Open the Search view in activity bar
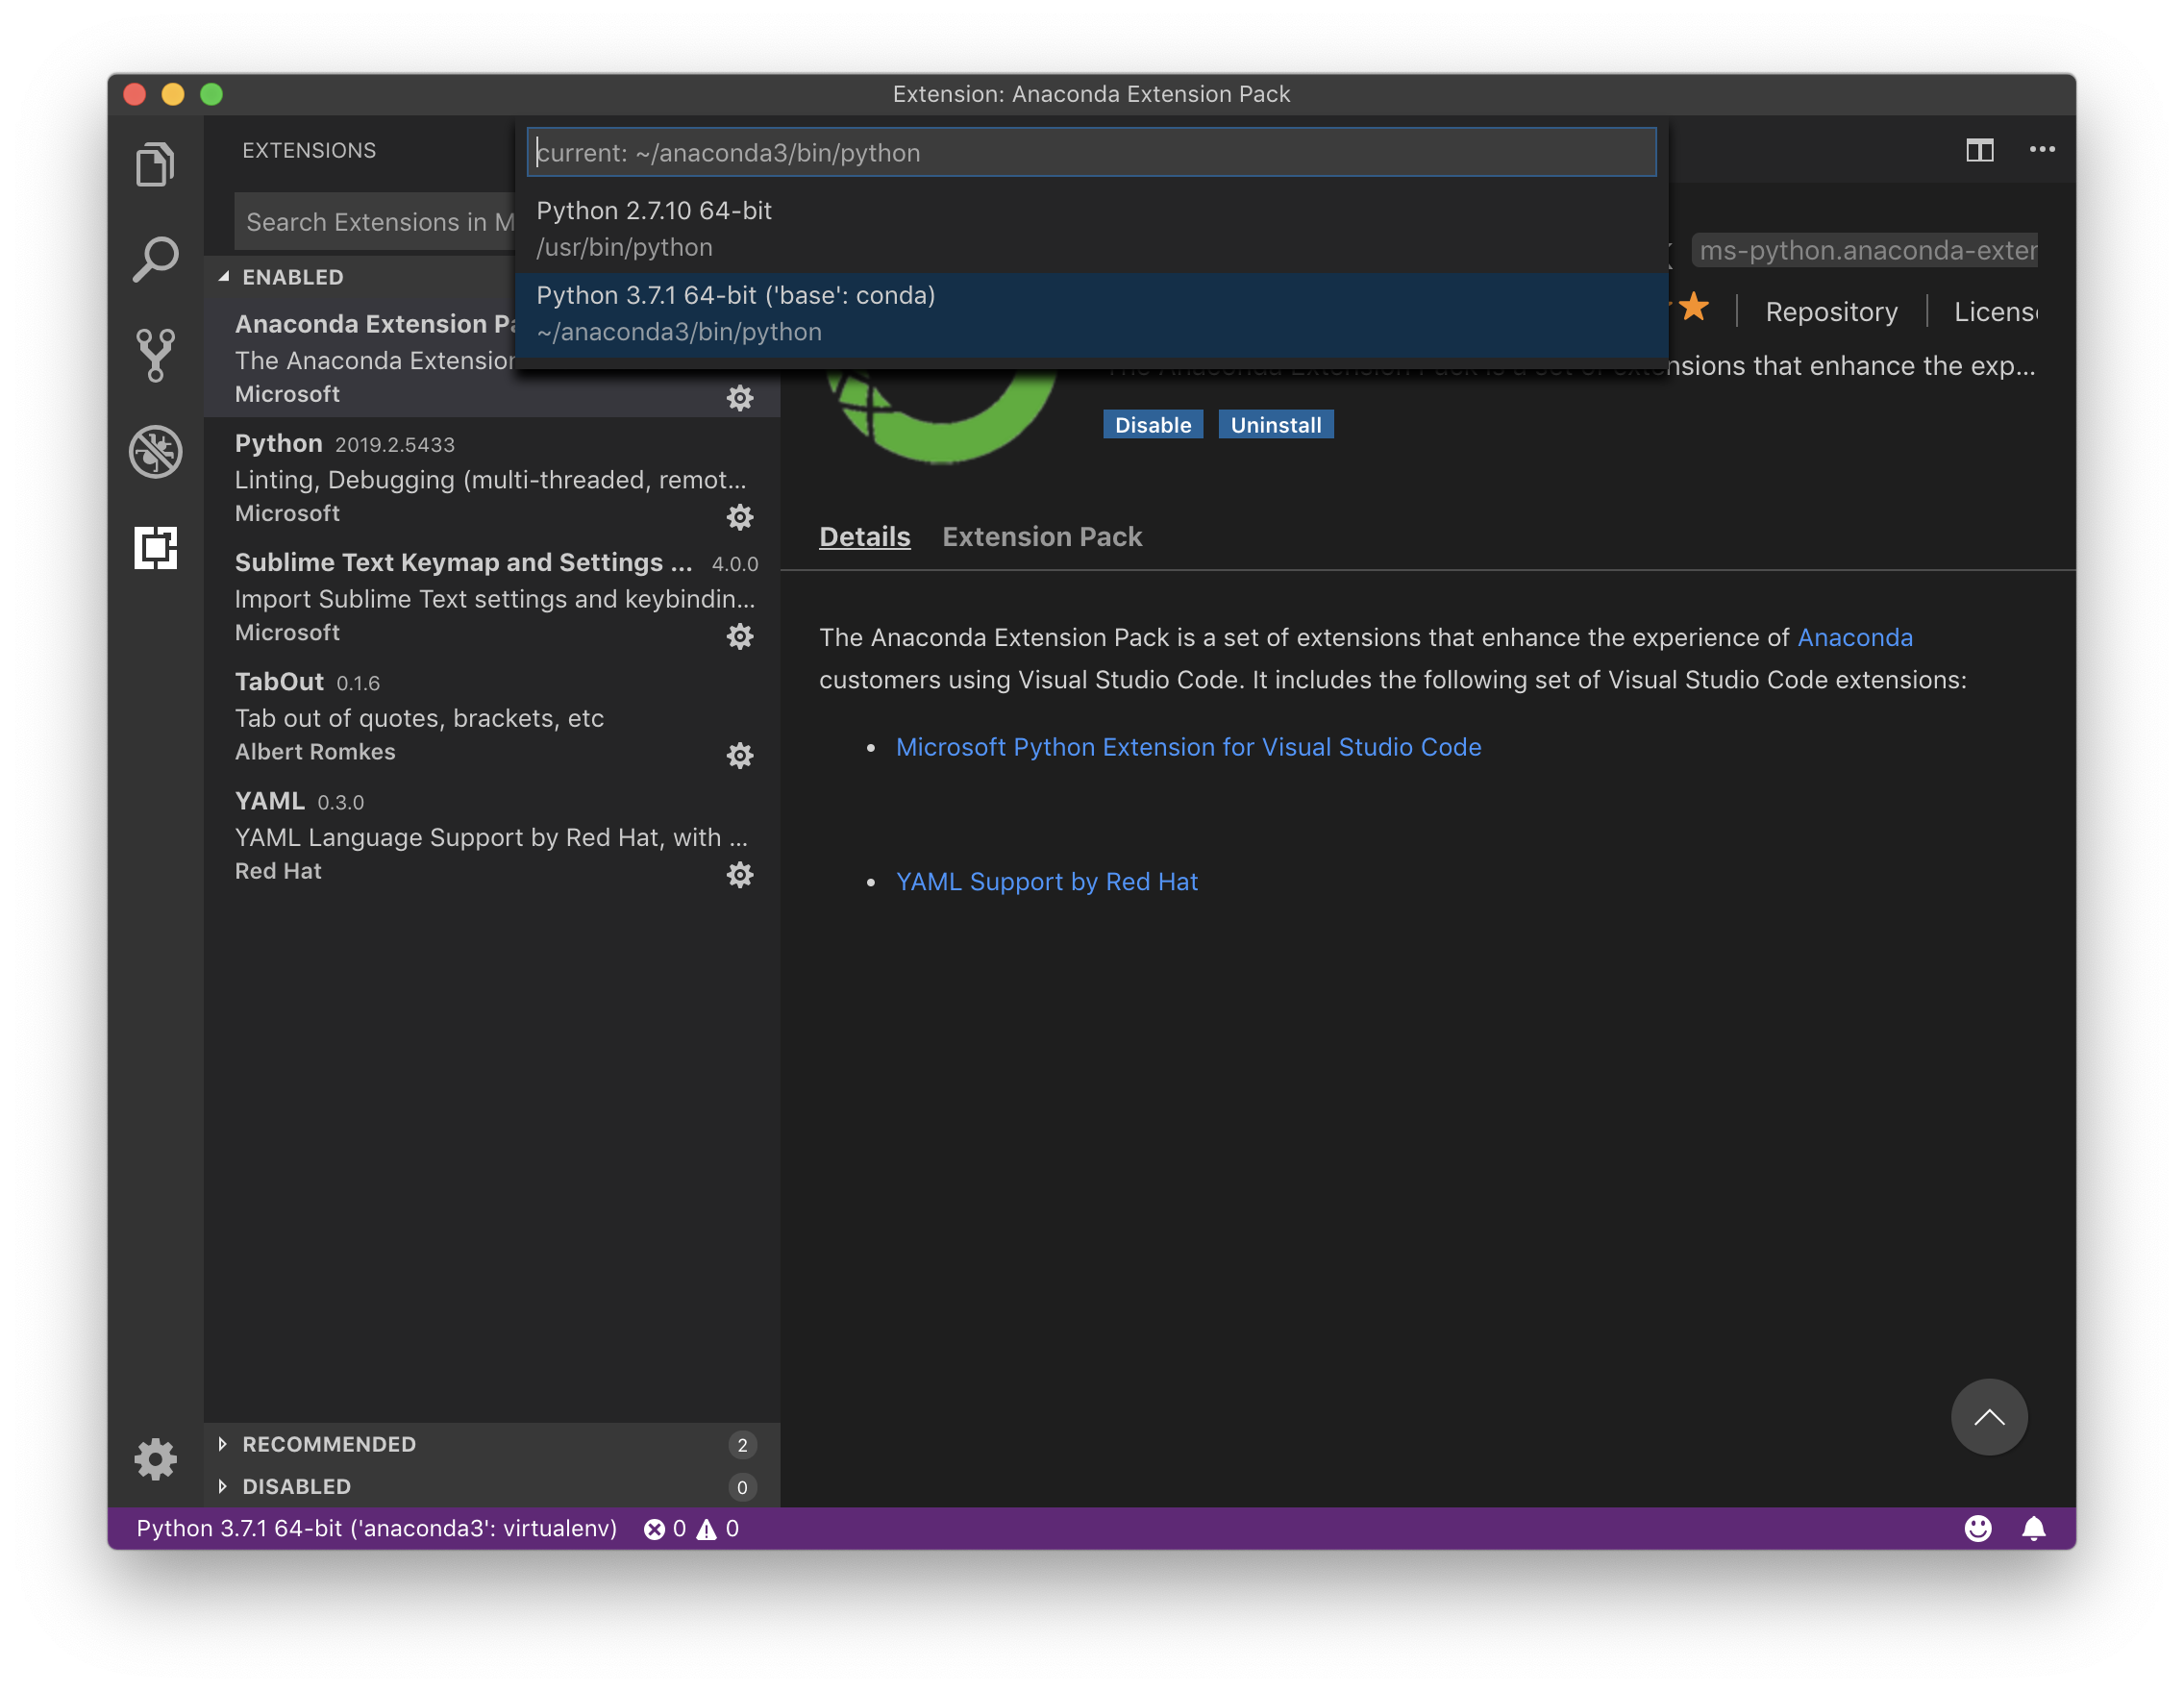2184x1692 pixels. (x=155, y=259)
